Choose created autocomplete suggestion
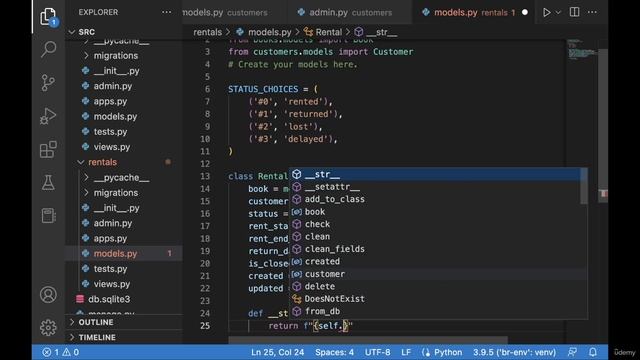 click(435, 261)
